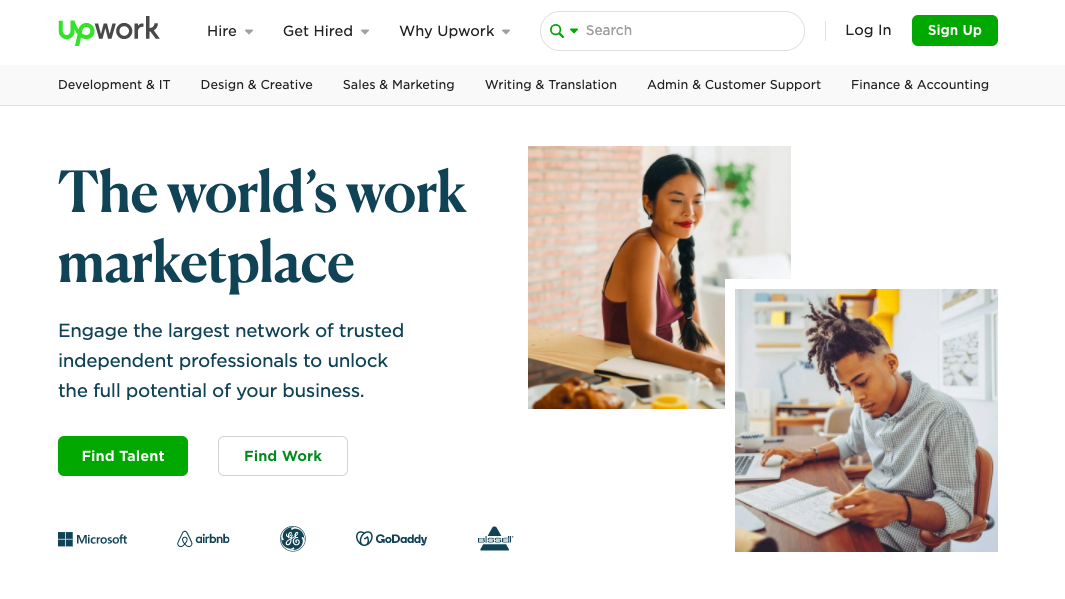Click the Airbnb logo

click(203, 539)
